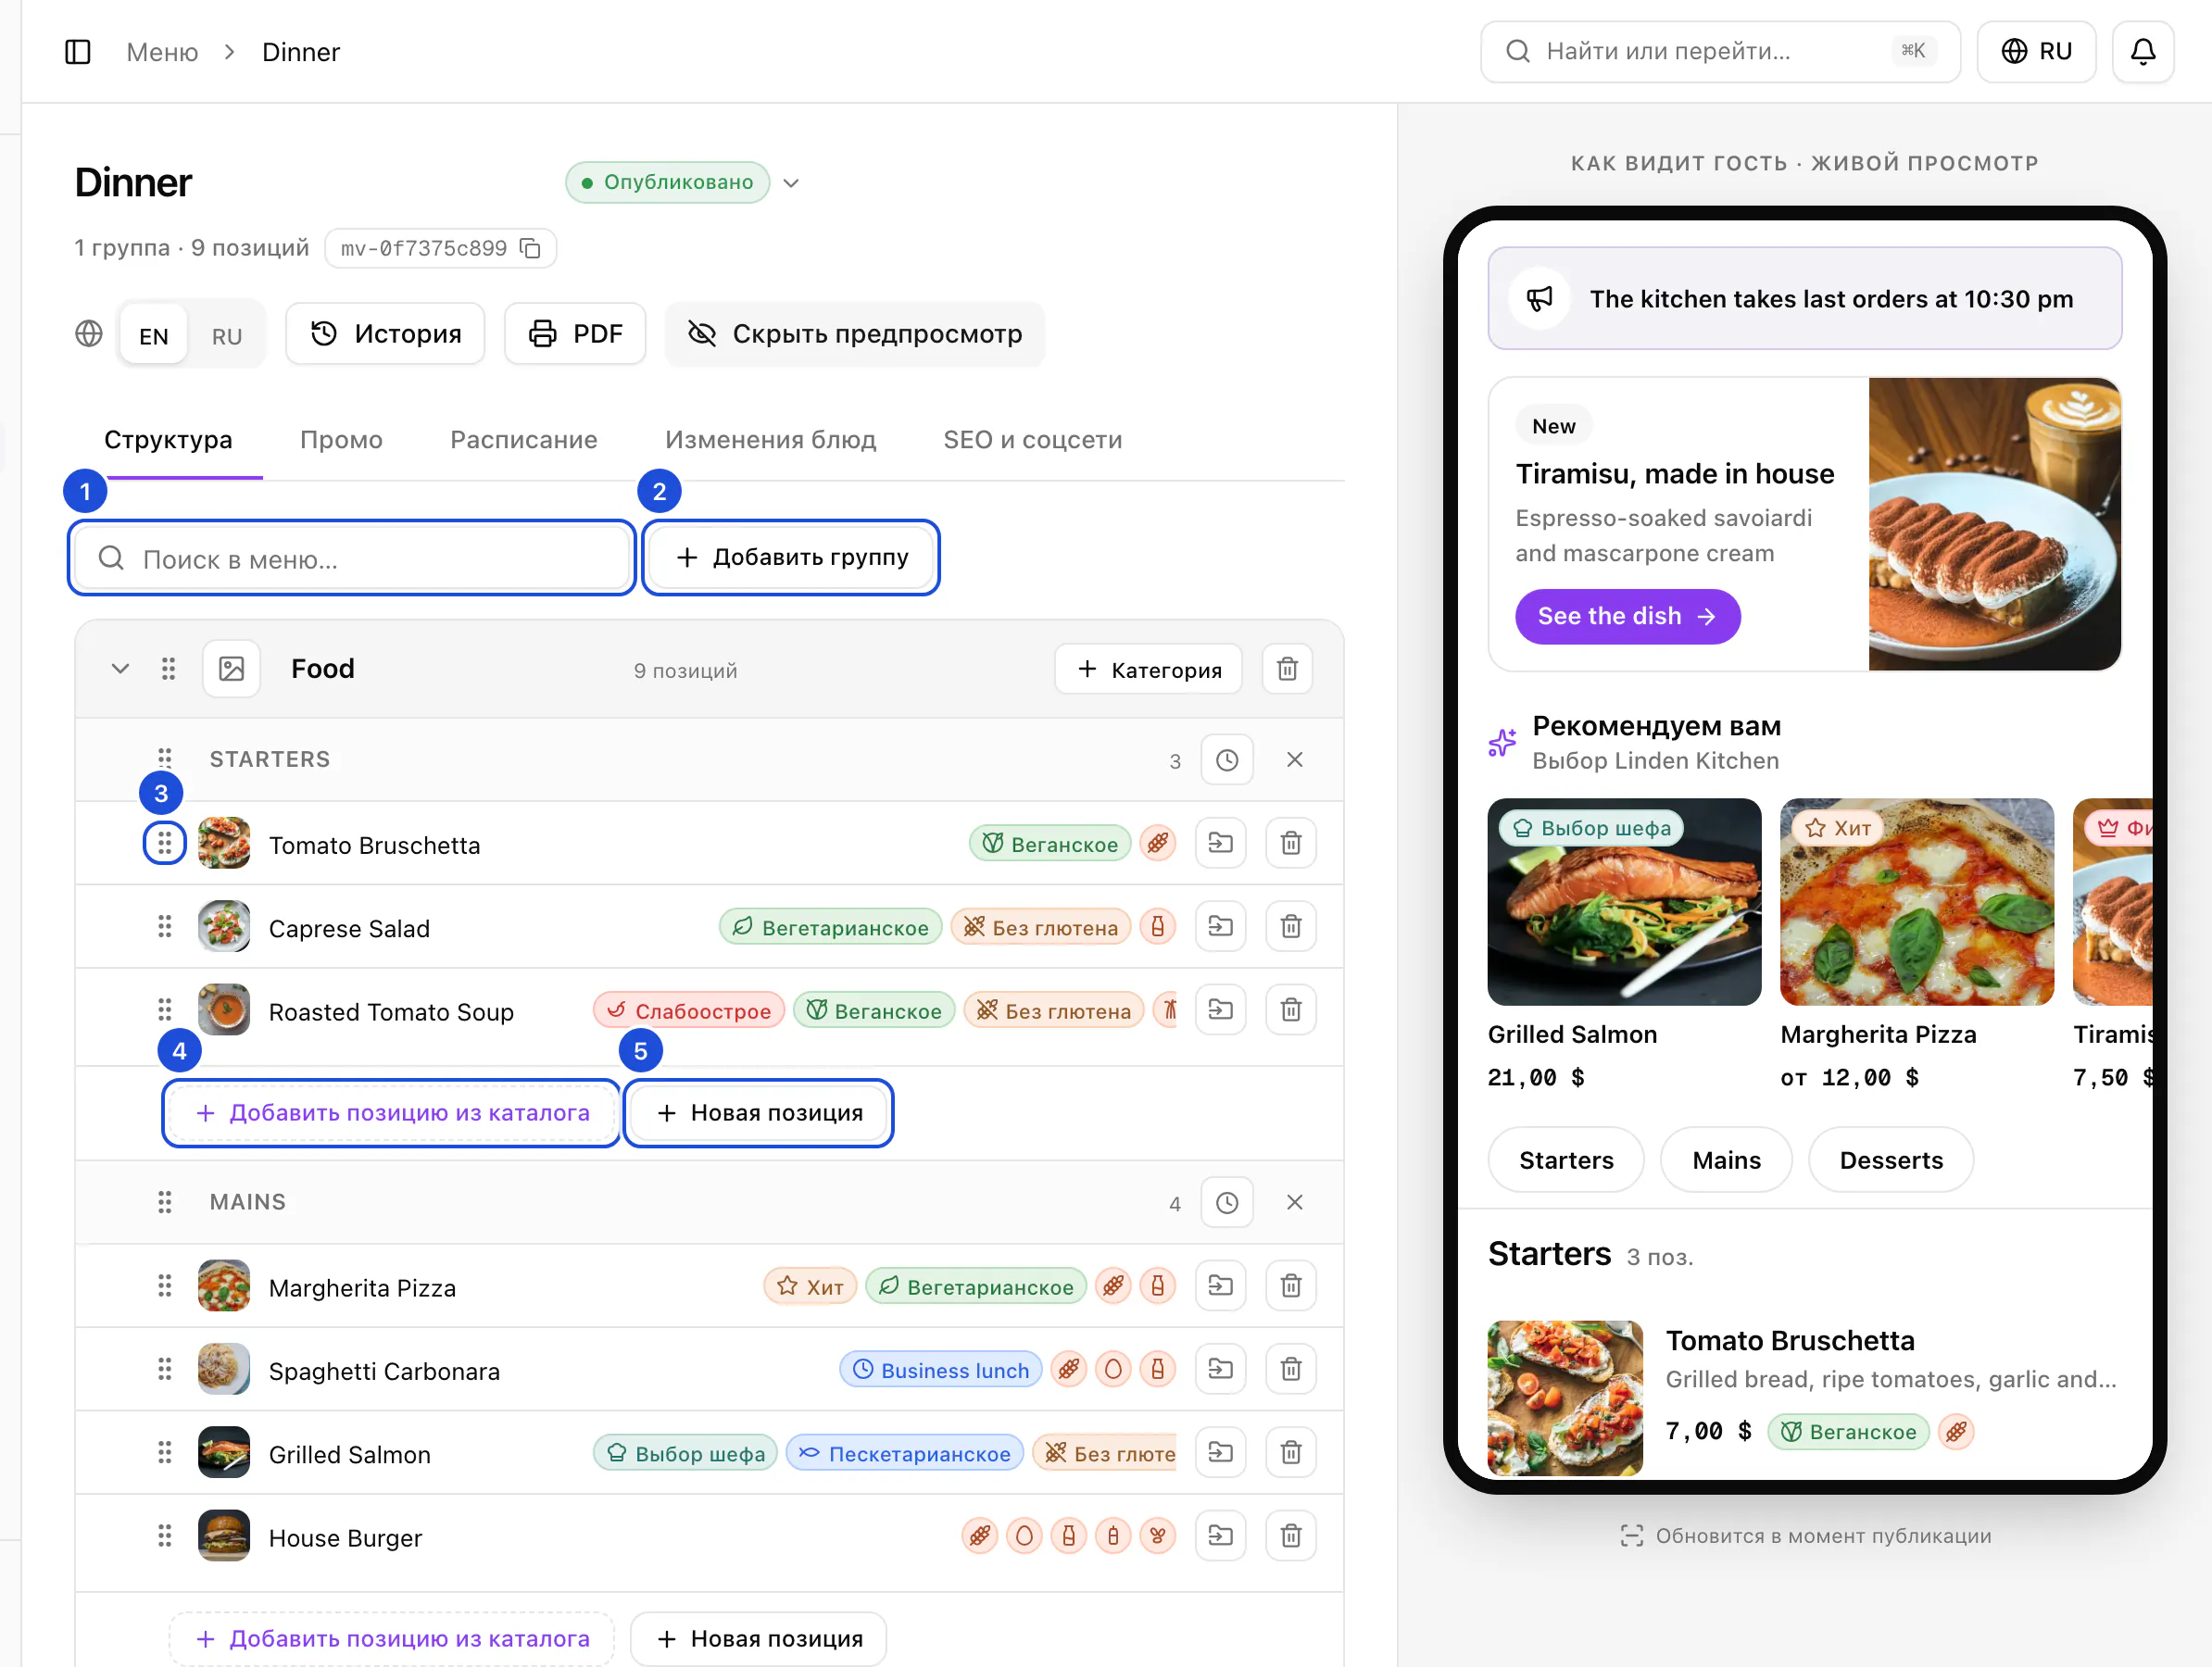2212x1667 pixels.
Task: Add a Категория to the Food group
Action: point(1148,669)
